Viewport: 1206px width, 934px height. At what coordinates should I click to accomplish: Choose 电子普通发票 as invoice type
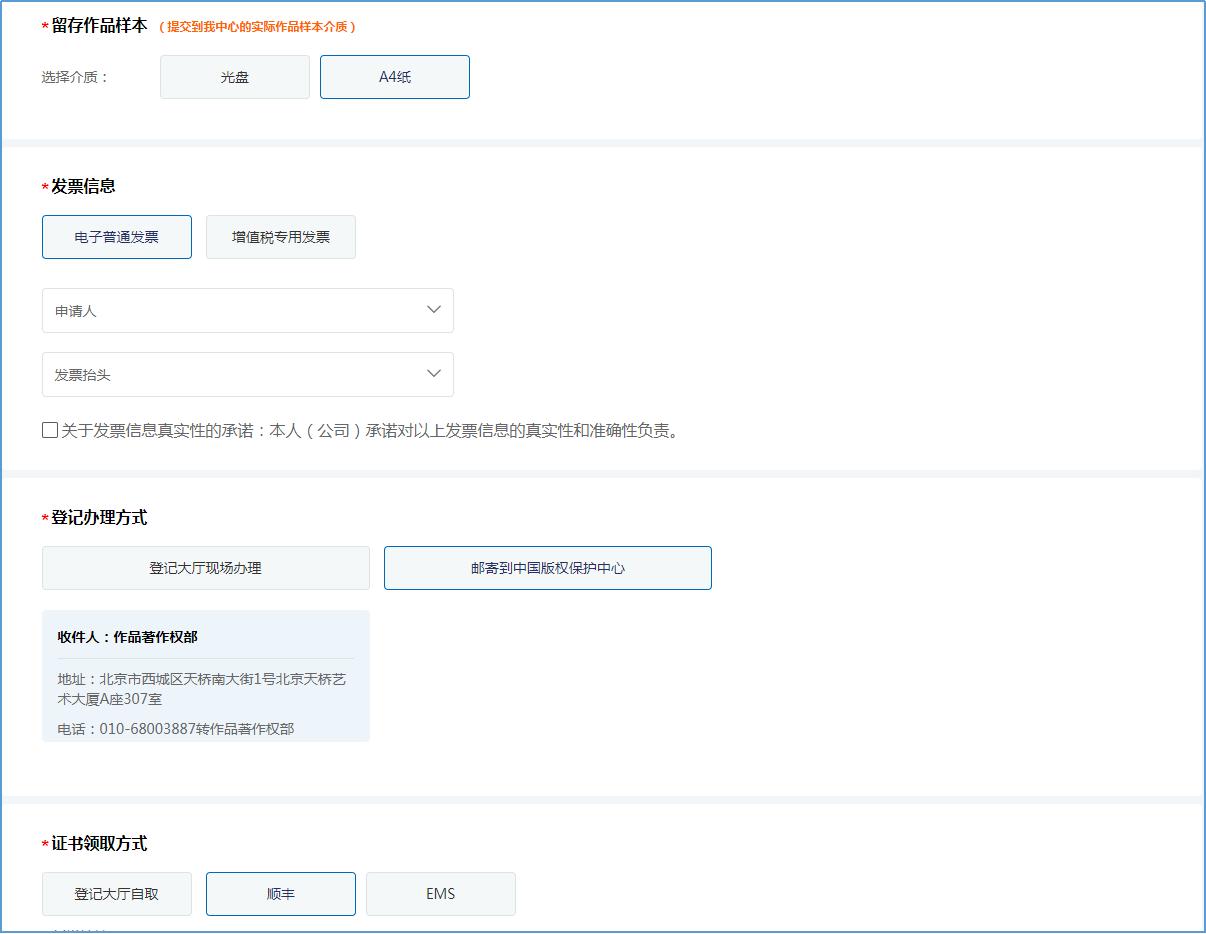pyautogui.click(x=116, y=237)
